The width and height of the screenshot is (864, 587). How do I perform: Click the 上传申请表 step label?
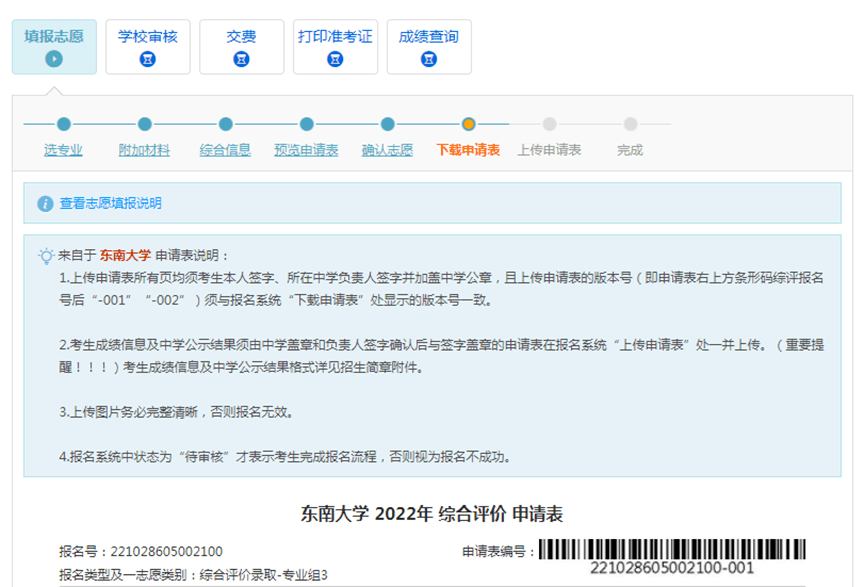(549, 150)
